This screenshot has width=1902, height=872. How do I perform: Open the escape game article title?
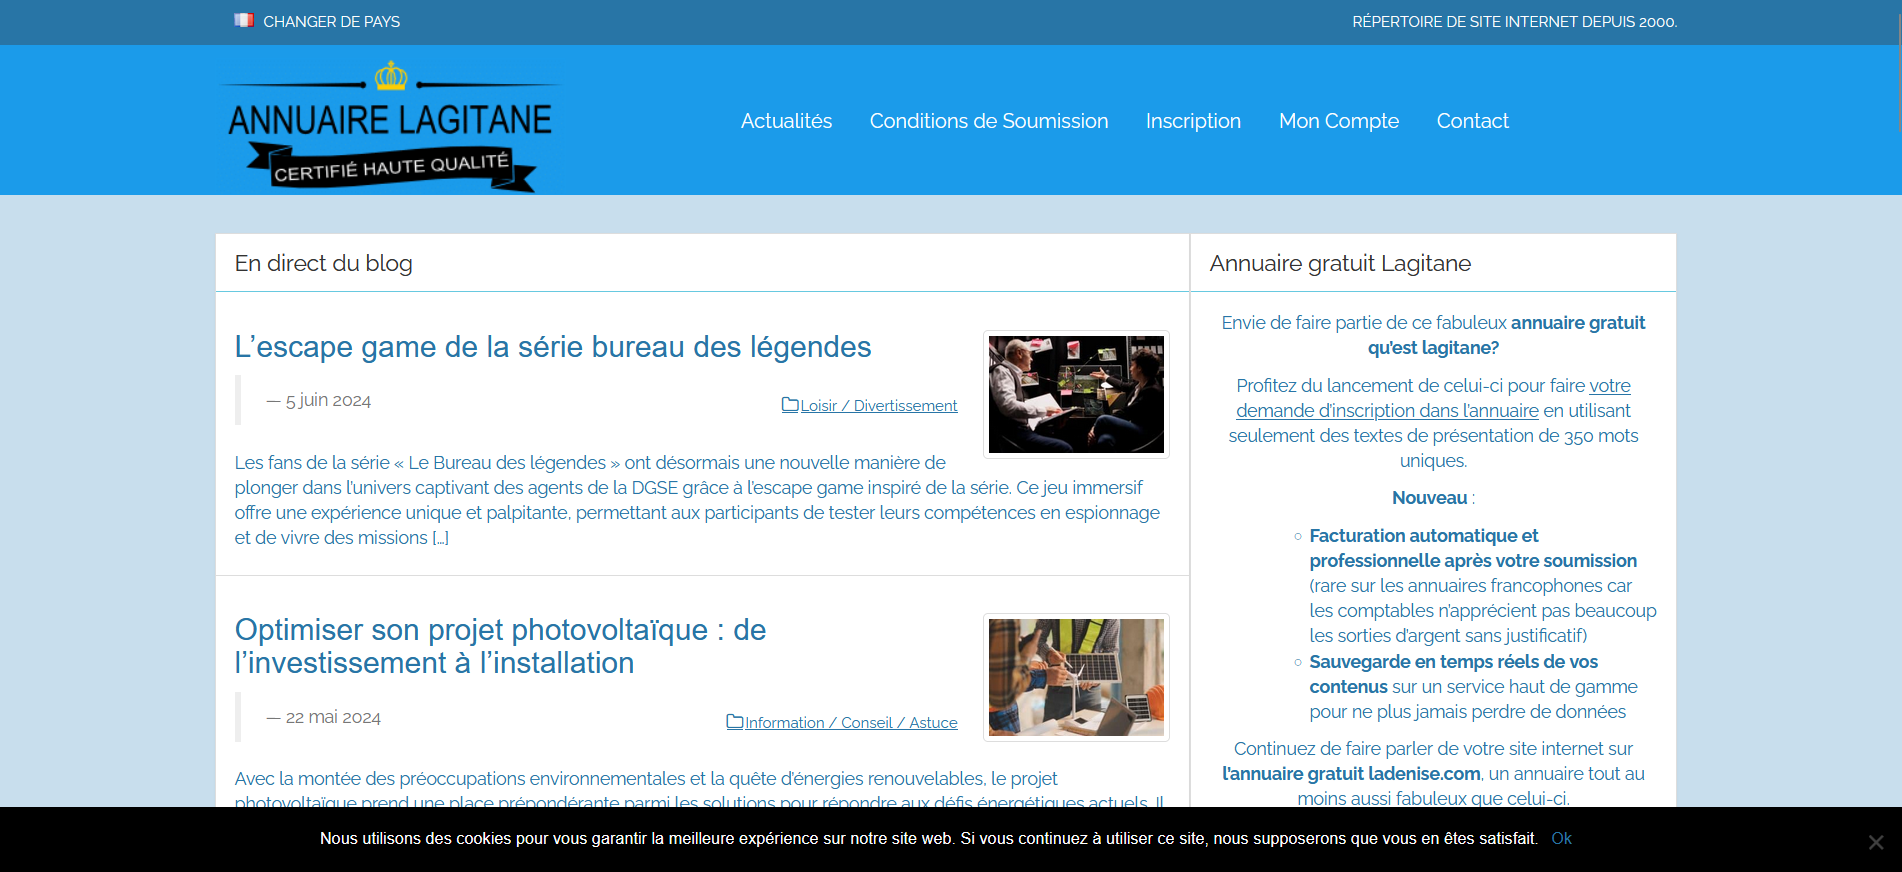(x=553, y=347)
